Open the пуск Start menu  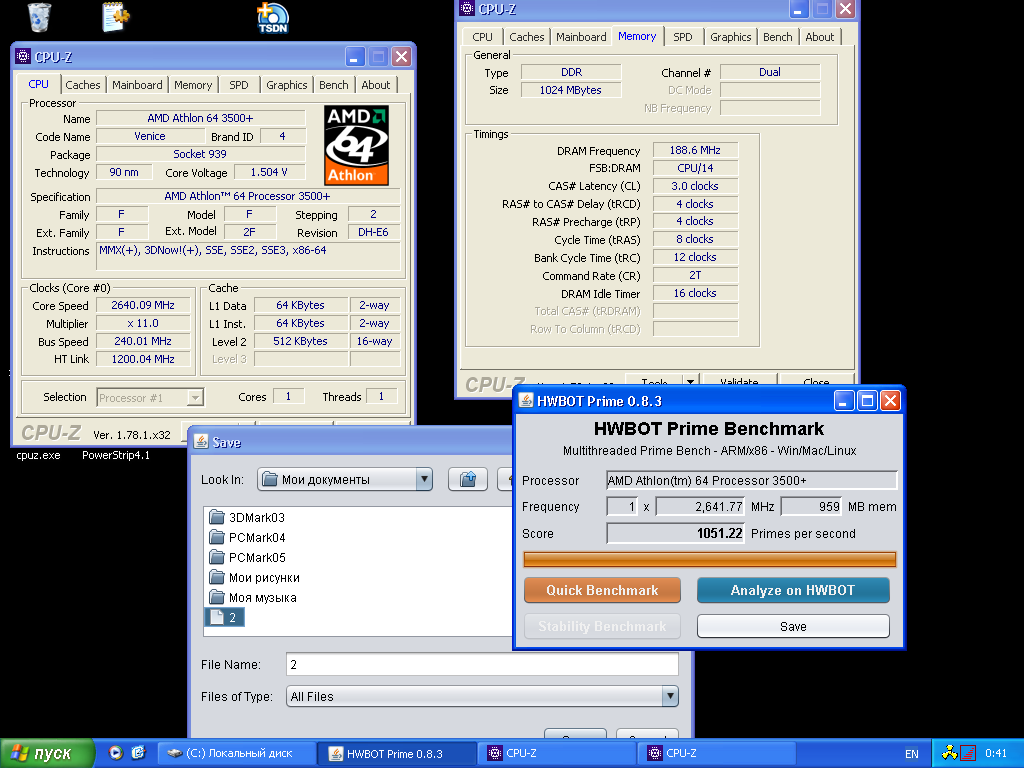pos(47,753)
